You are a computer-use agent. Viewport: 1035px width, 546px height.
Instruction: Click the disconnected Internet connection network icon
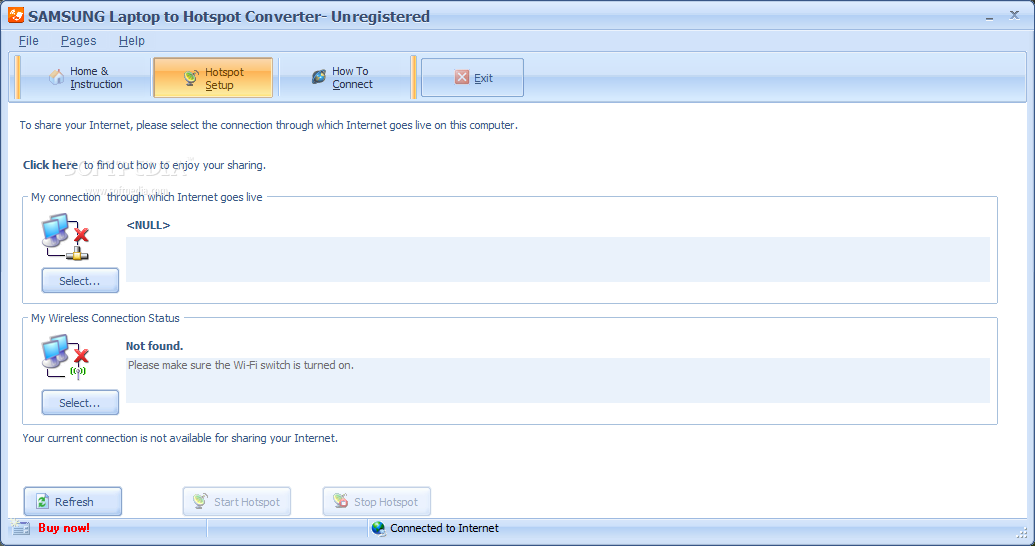[x=65, y=237]
